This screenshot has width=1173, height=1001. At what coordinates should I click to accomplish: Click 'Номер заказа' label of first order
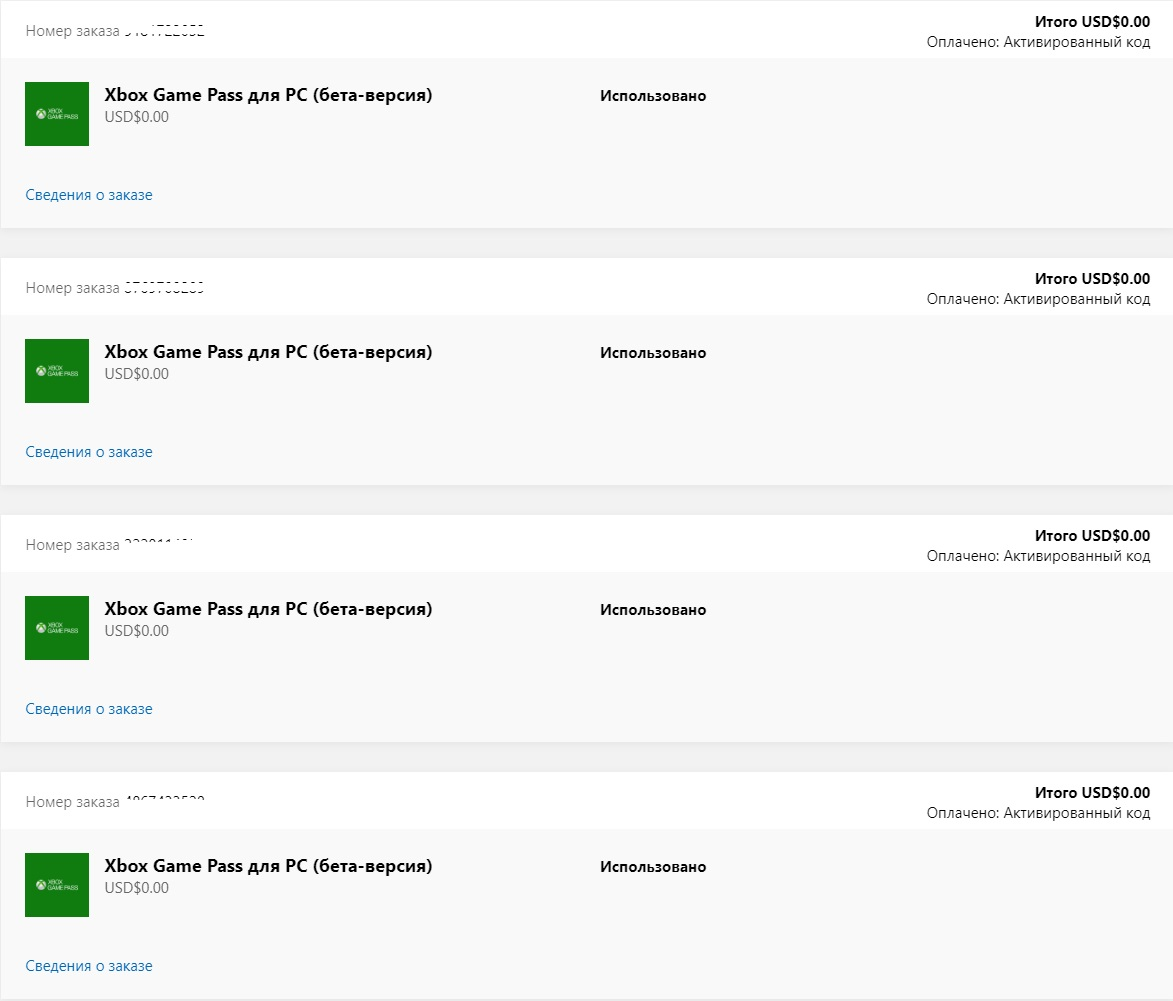click(x=73, y=31)
